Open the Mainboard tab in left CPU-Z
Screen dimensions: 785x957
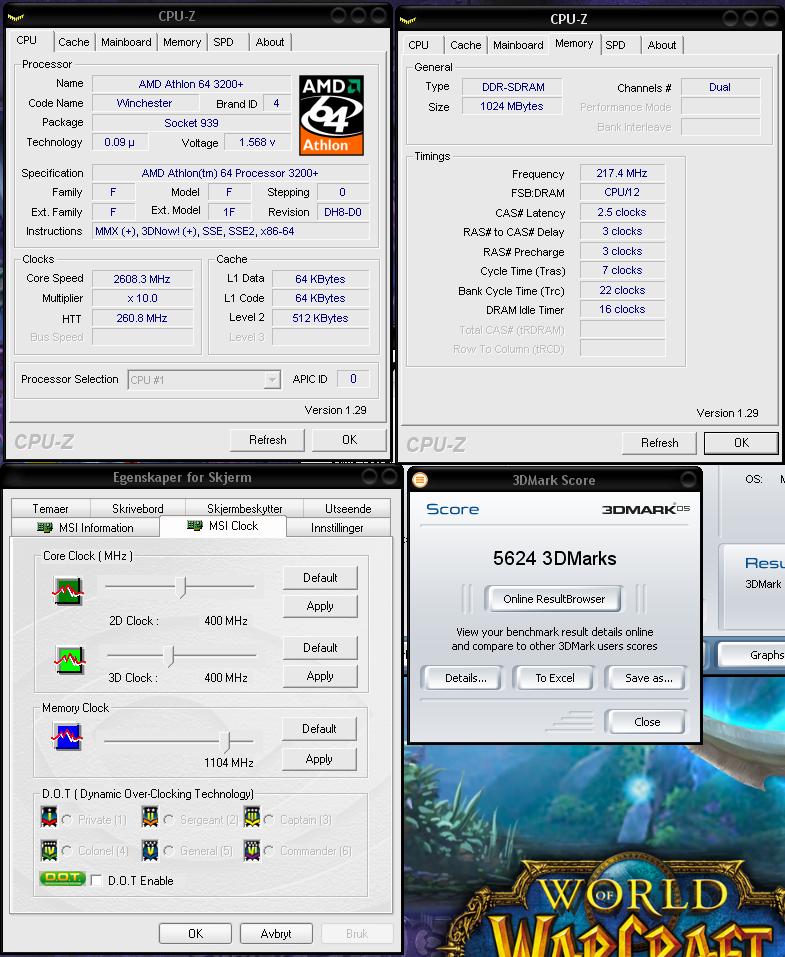126,42
